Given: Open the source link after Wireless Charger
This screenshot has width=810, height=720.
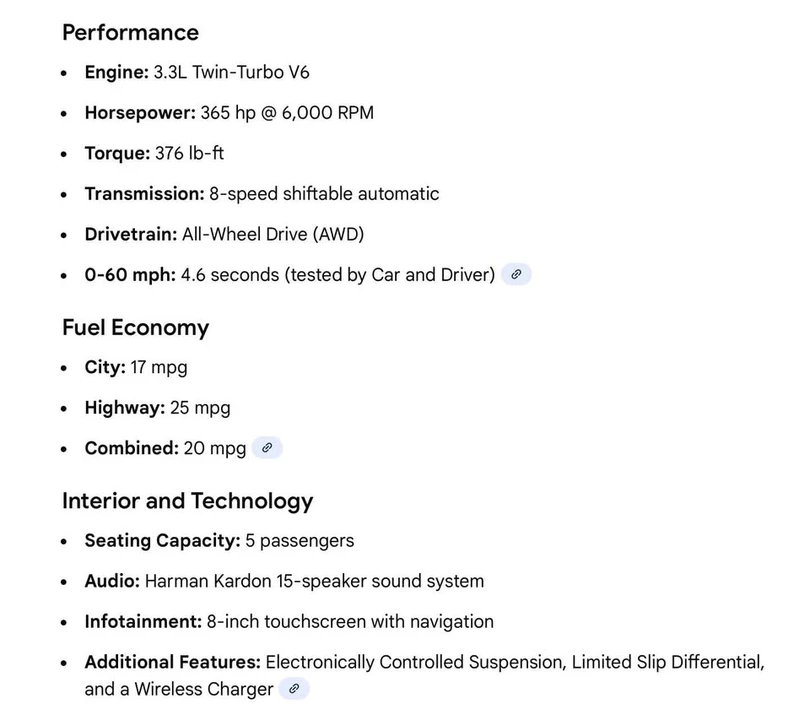Looking at the screenshot, I should tap(294, 688).
